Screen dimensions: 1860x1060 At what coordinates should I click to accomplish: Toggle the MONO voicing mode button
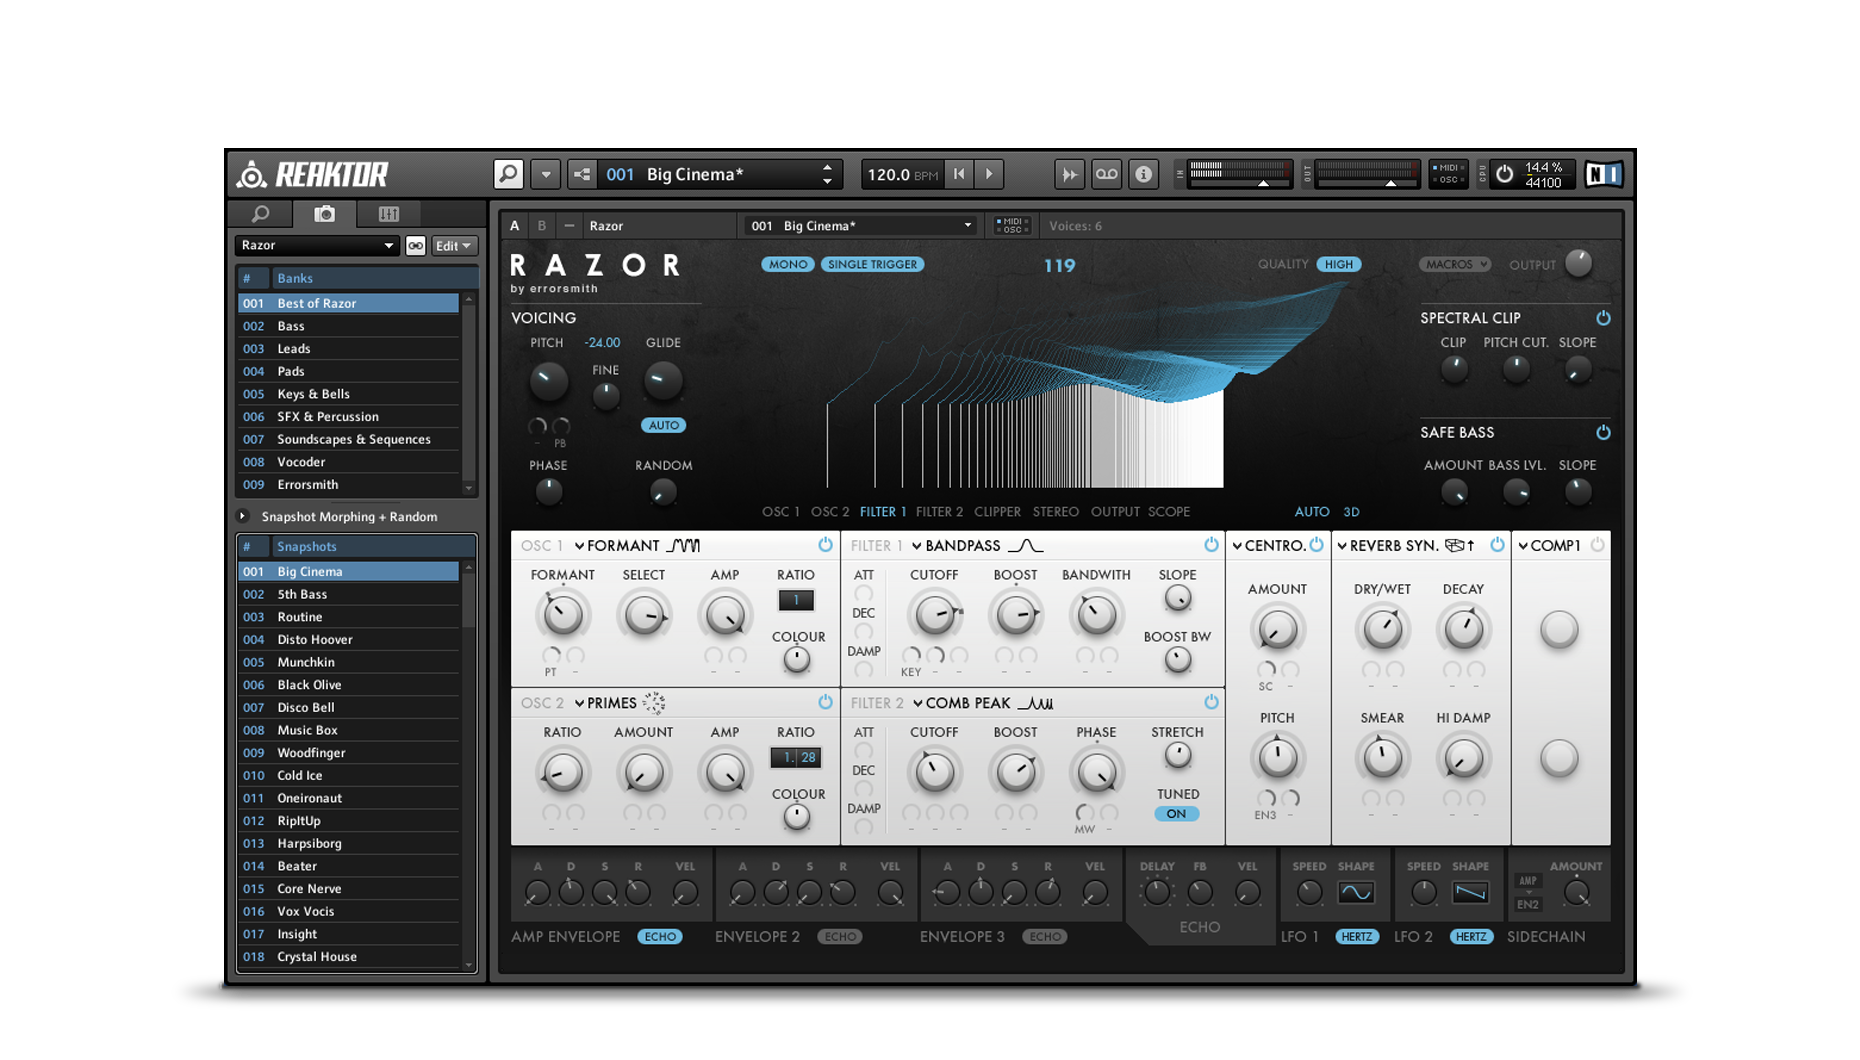[x=788, y=265]
